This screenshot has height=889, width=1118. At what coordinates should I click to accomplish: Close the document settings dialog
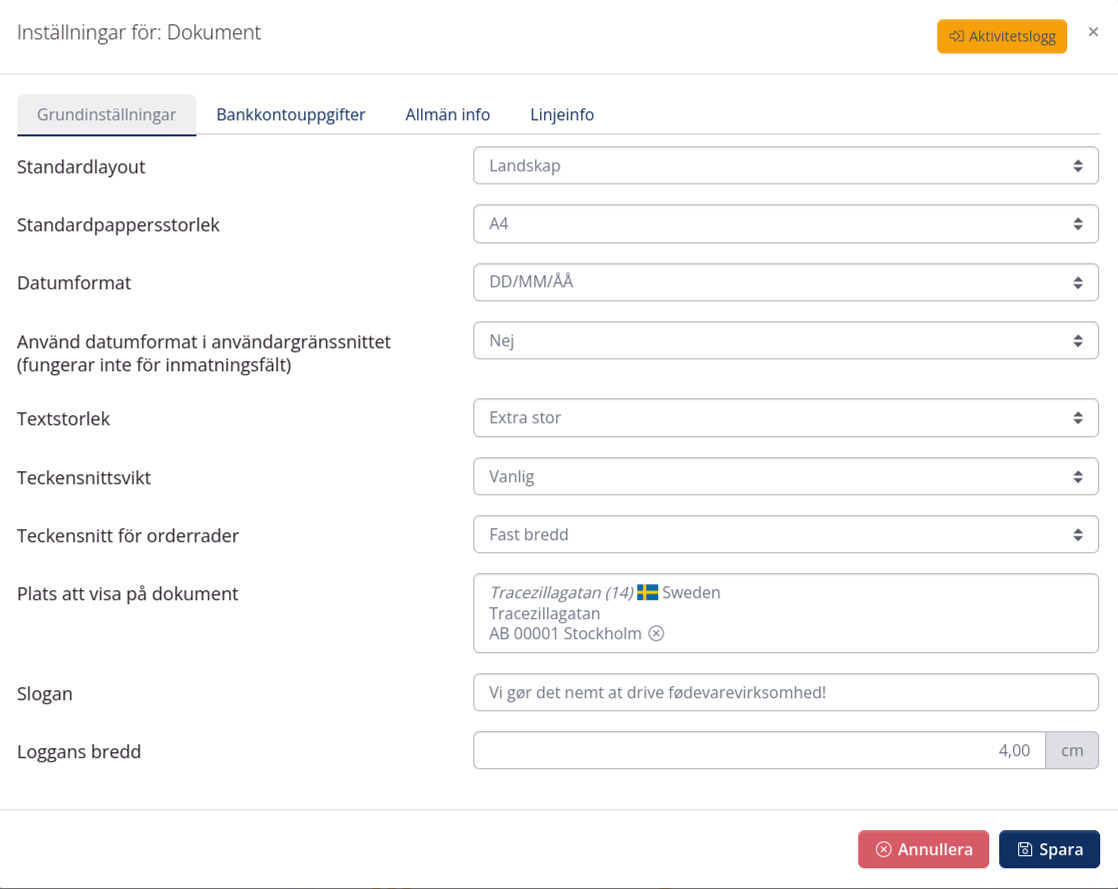pyautogui.click(x=1093, y=33)
